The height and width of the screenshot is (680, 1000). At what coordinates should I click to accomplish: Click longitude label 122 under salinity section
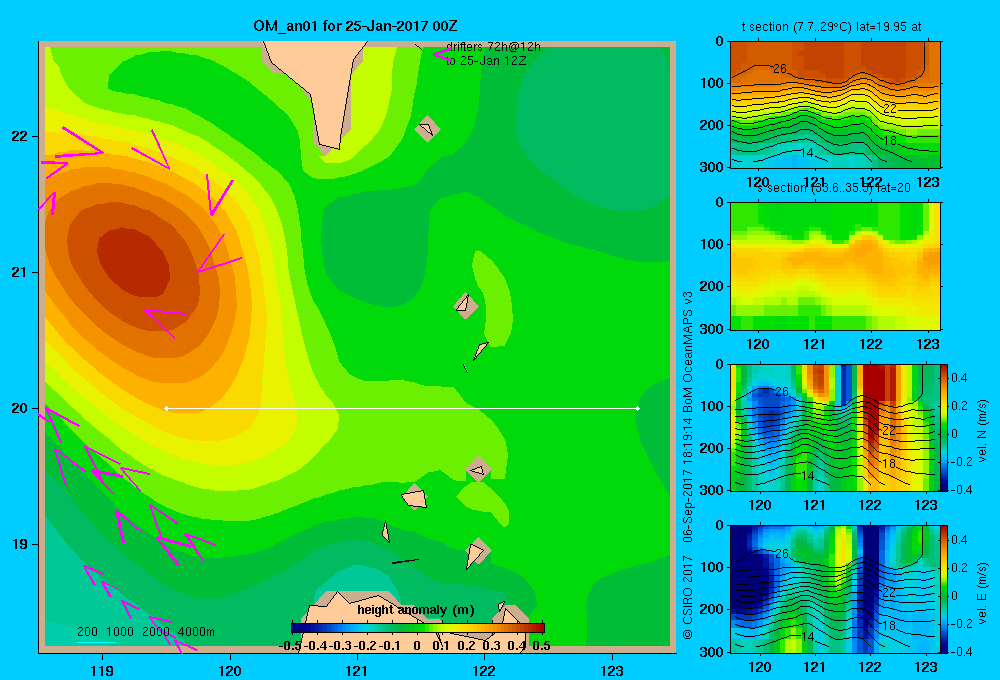click(x=871, y=344)
